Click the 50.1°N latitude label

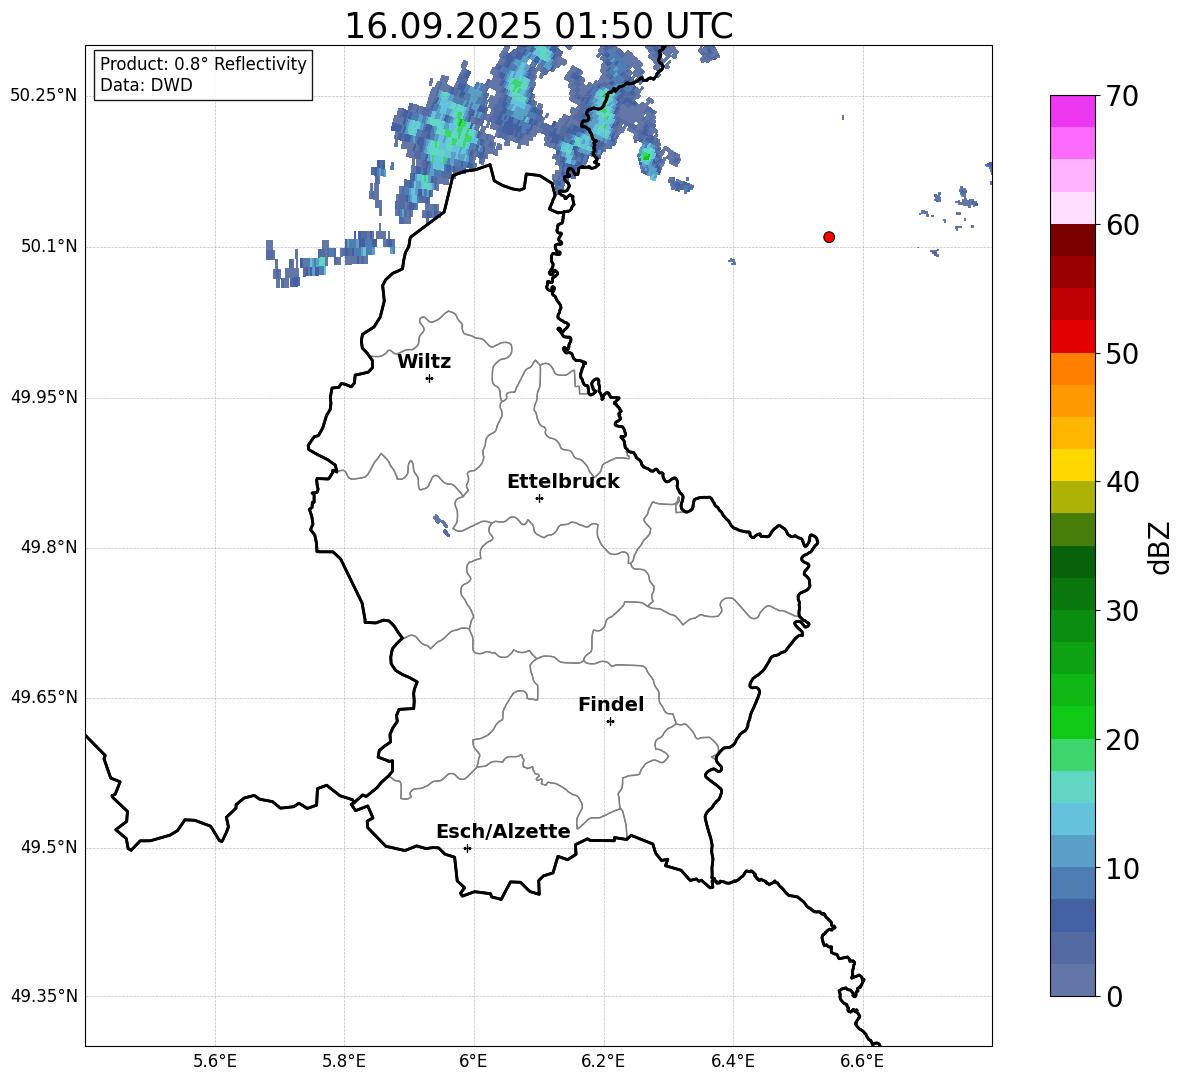pyautogui.click(x=50, y=246)
